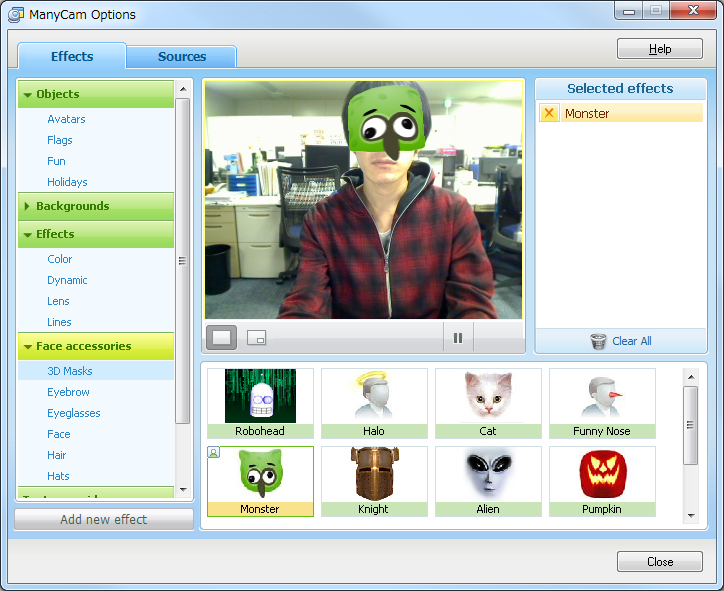
Task: Choose the Cat mask thumbnail
Action: pyautogui.click(x=488, y=403)
